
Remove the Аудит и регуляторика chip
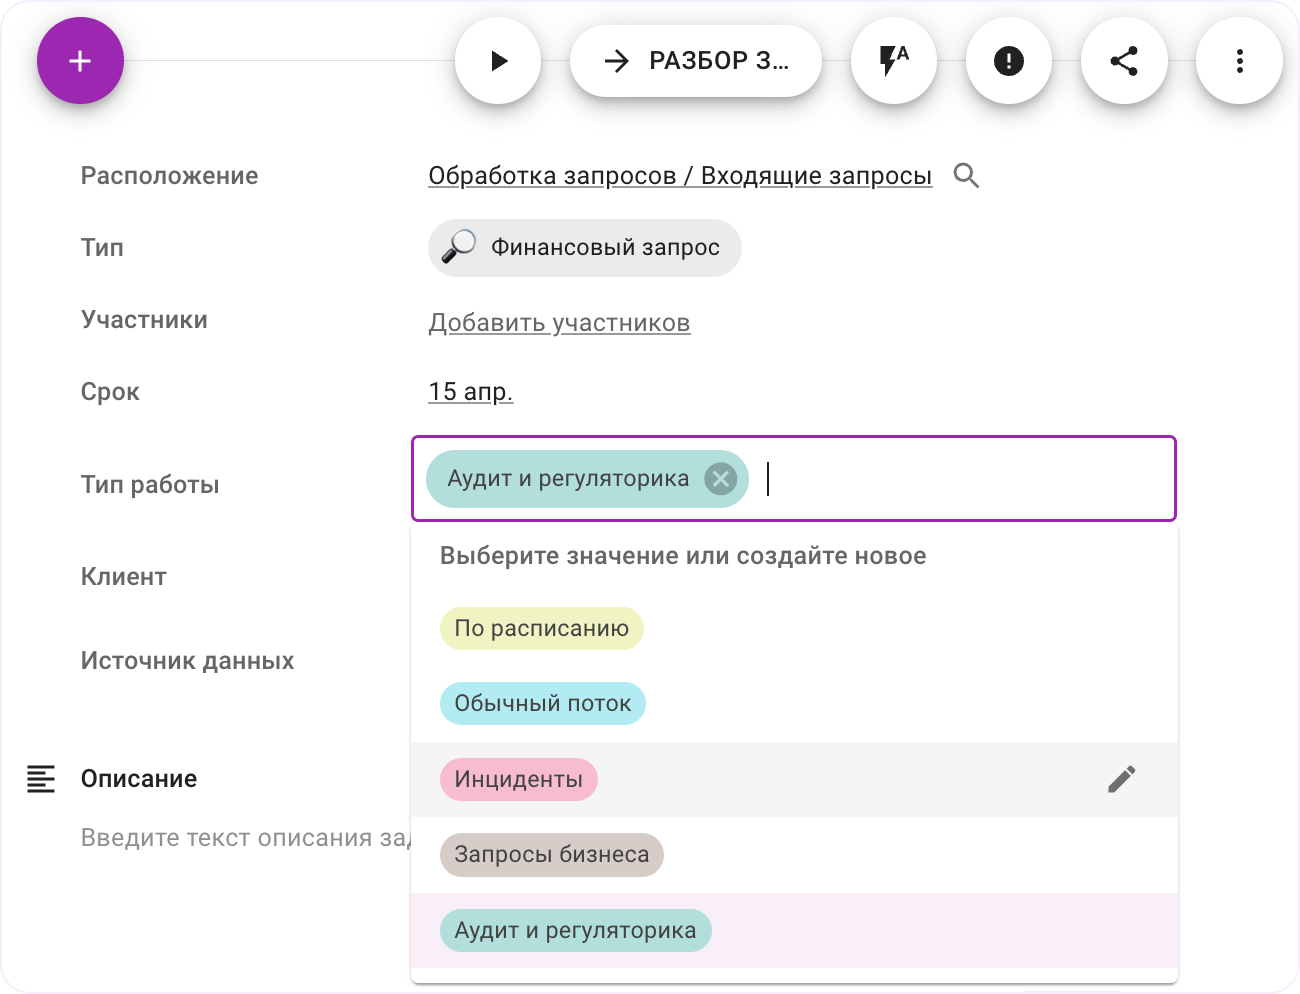pos(720,479)
